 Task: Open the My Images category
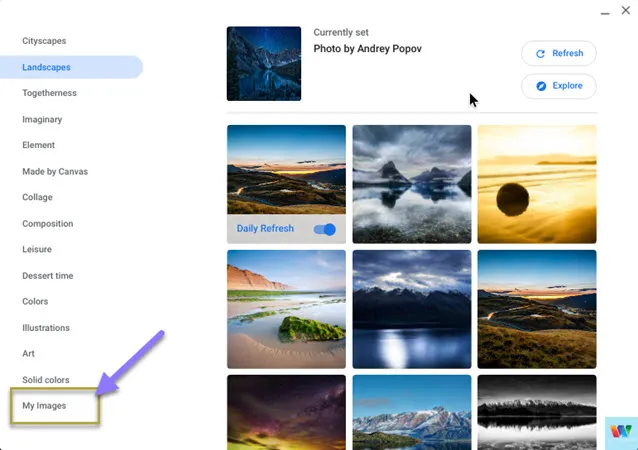(x=44, y=406)
